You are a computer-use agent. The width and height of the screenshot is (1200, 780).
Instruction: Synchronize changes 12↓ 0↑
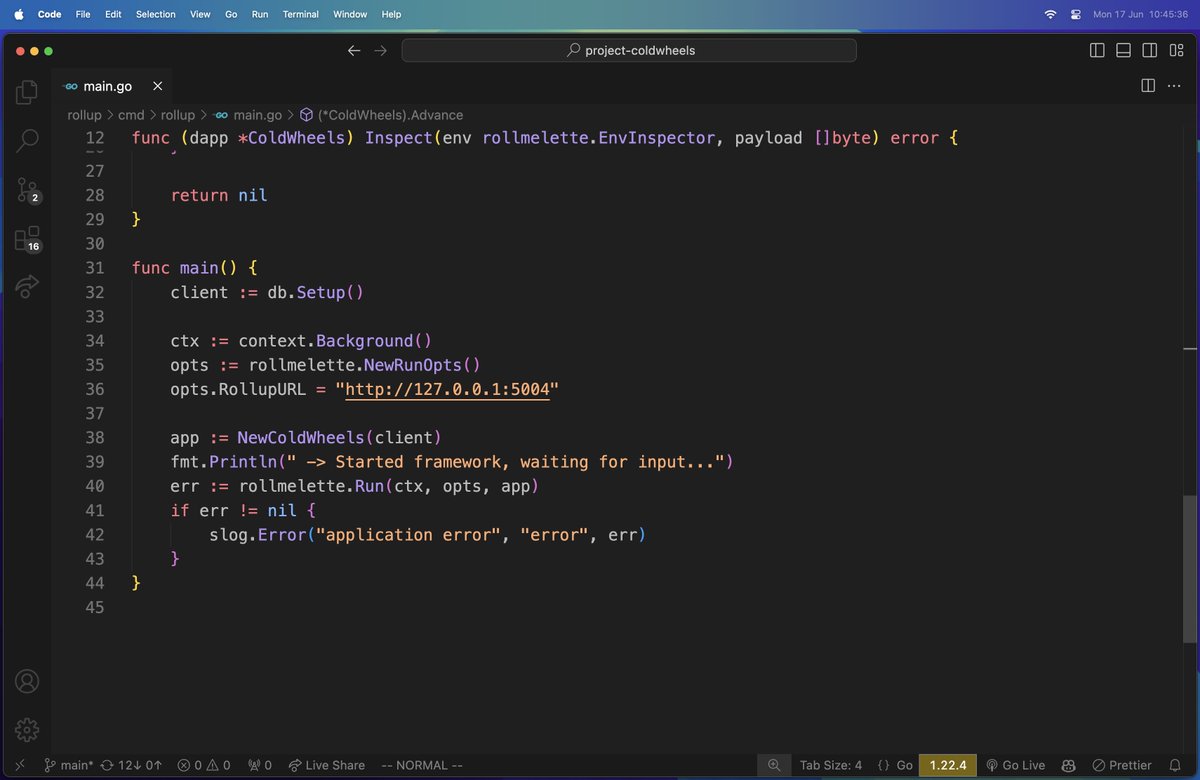tap(131, 765)
